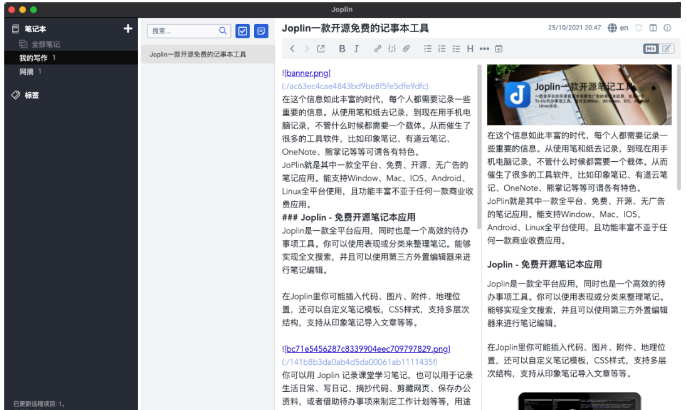Insert date time icon
The height and width of the screenshot is (410, 686).
click(x=499, y=49)
